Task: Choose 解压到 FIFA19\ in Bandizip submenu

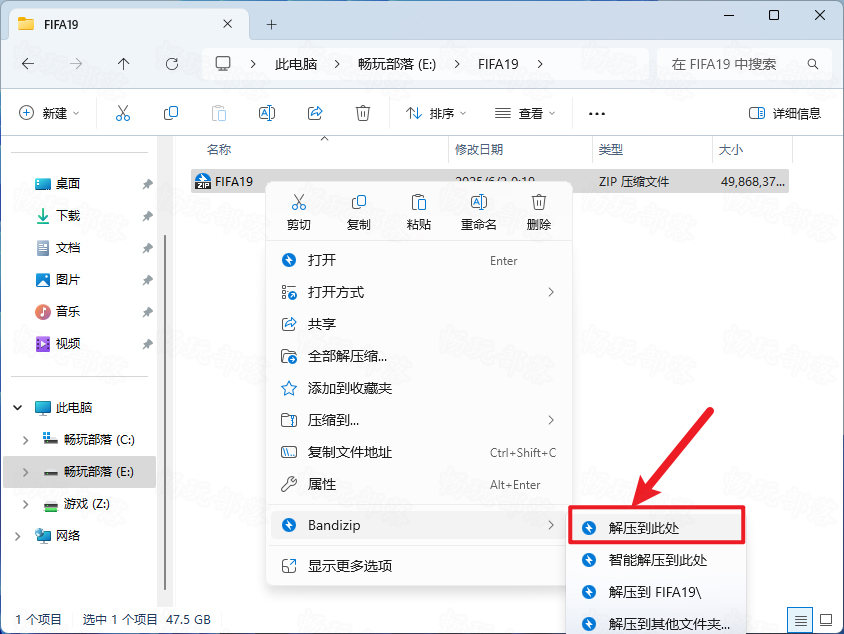Action: pyautogui.click(x=657, y=592)
